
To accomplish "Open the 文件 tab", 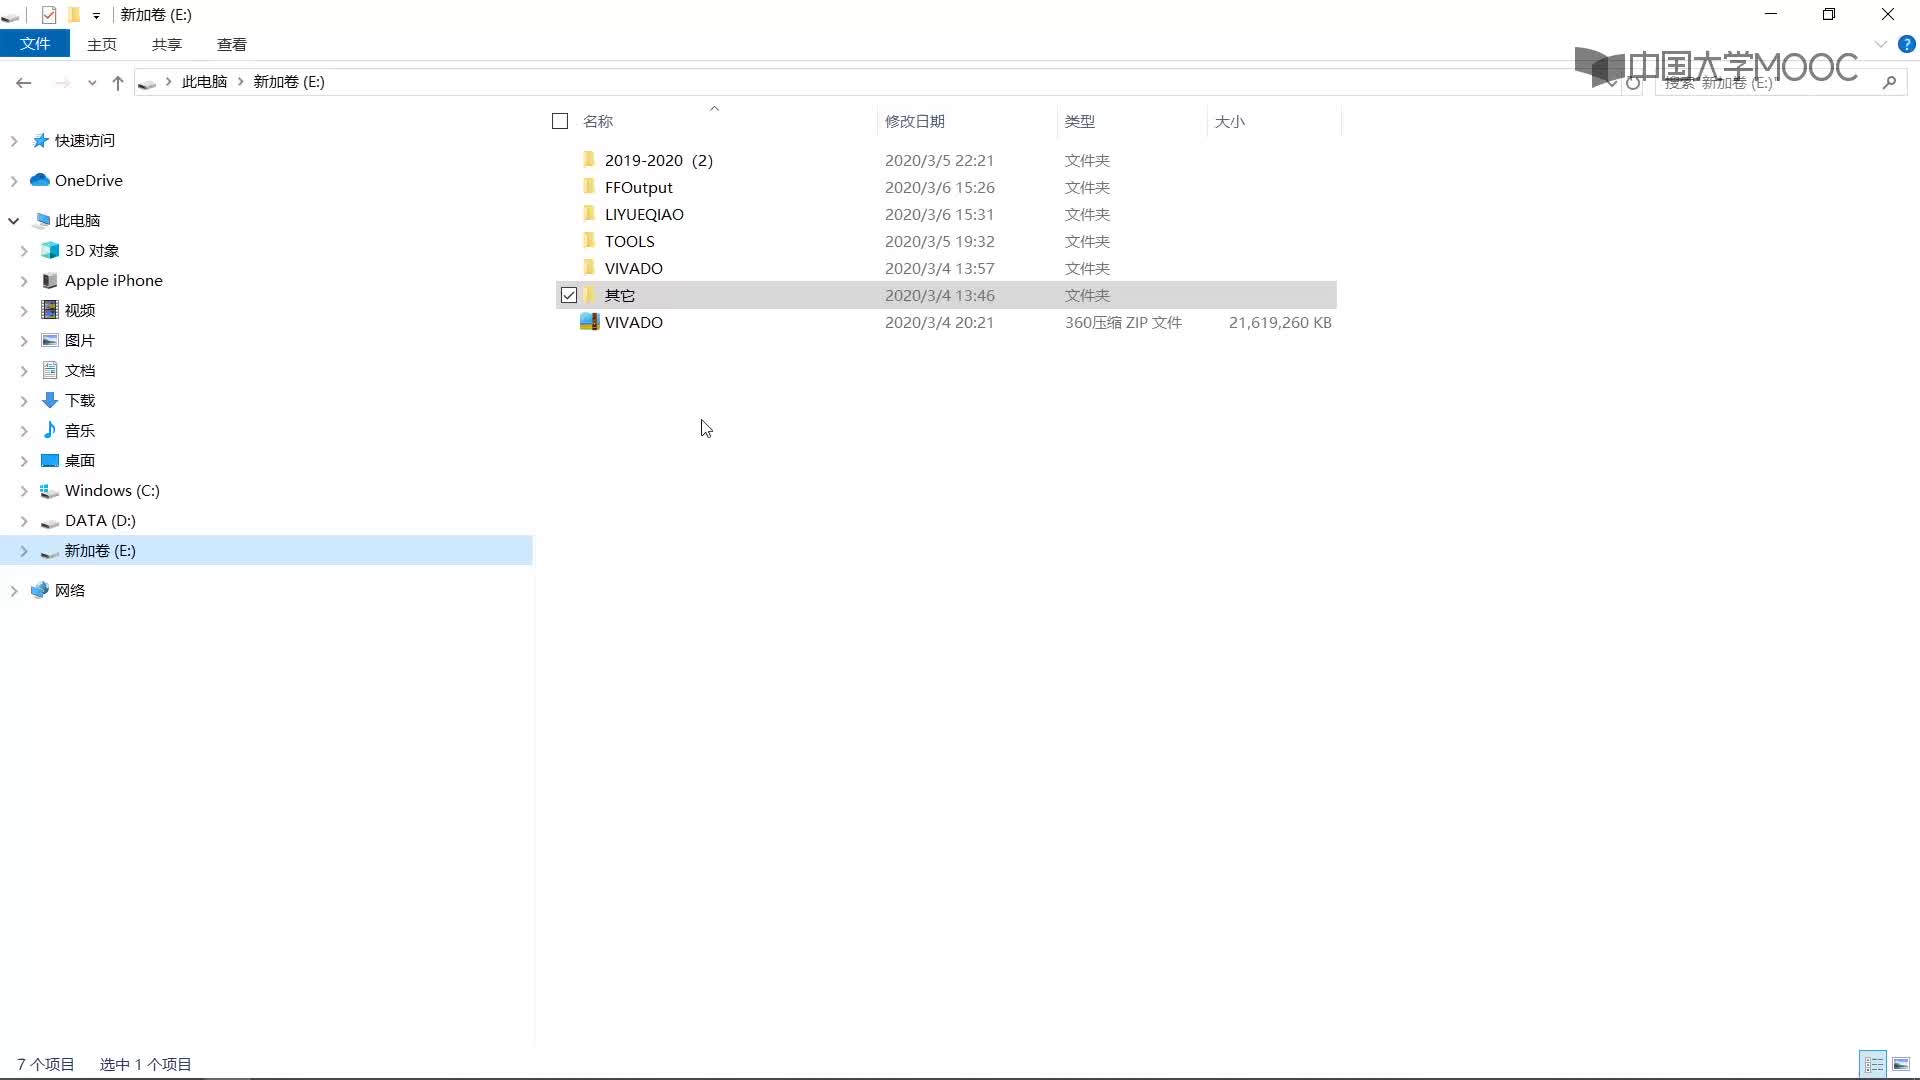I will pyautogui.click(x=35, y=44).
